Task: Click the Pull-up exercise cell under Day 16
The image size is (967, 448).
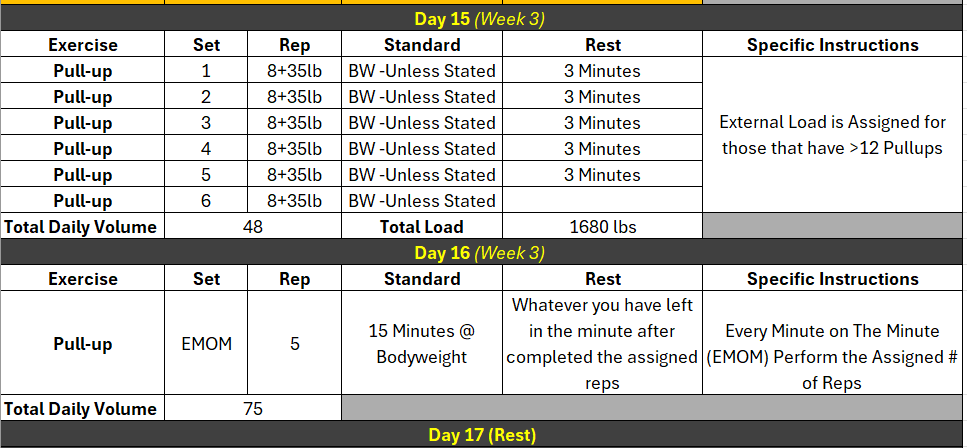Action: [x=82, y=344]
